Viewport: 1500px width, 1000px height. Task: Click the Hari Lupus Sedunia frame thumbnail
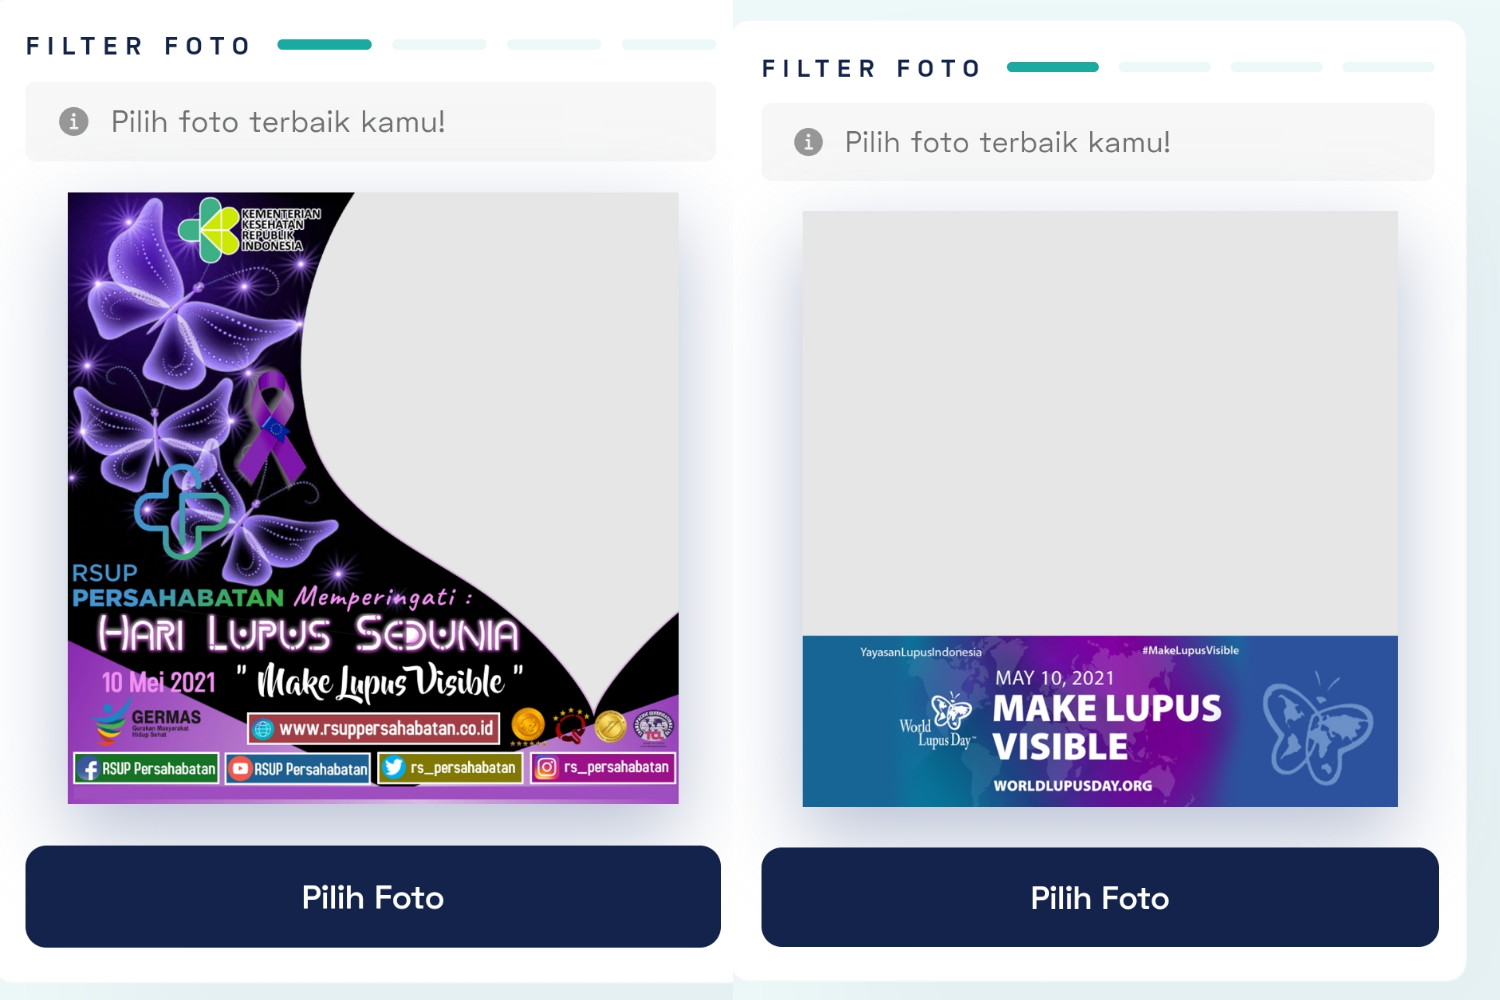pos(373,498)
